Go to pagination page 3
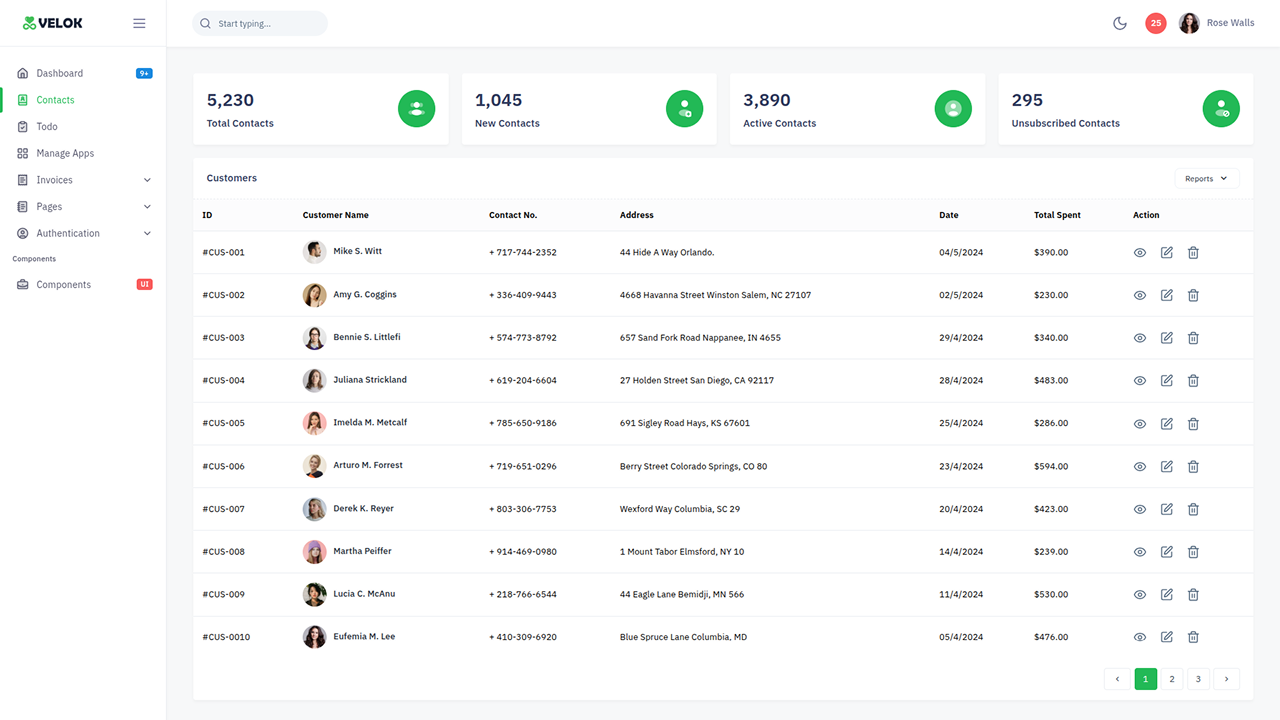The image size is (1280, 720). (1198, 679)
